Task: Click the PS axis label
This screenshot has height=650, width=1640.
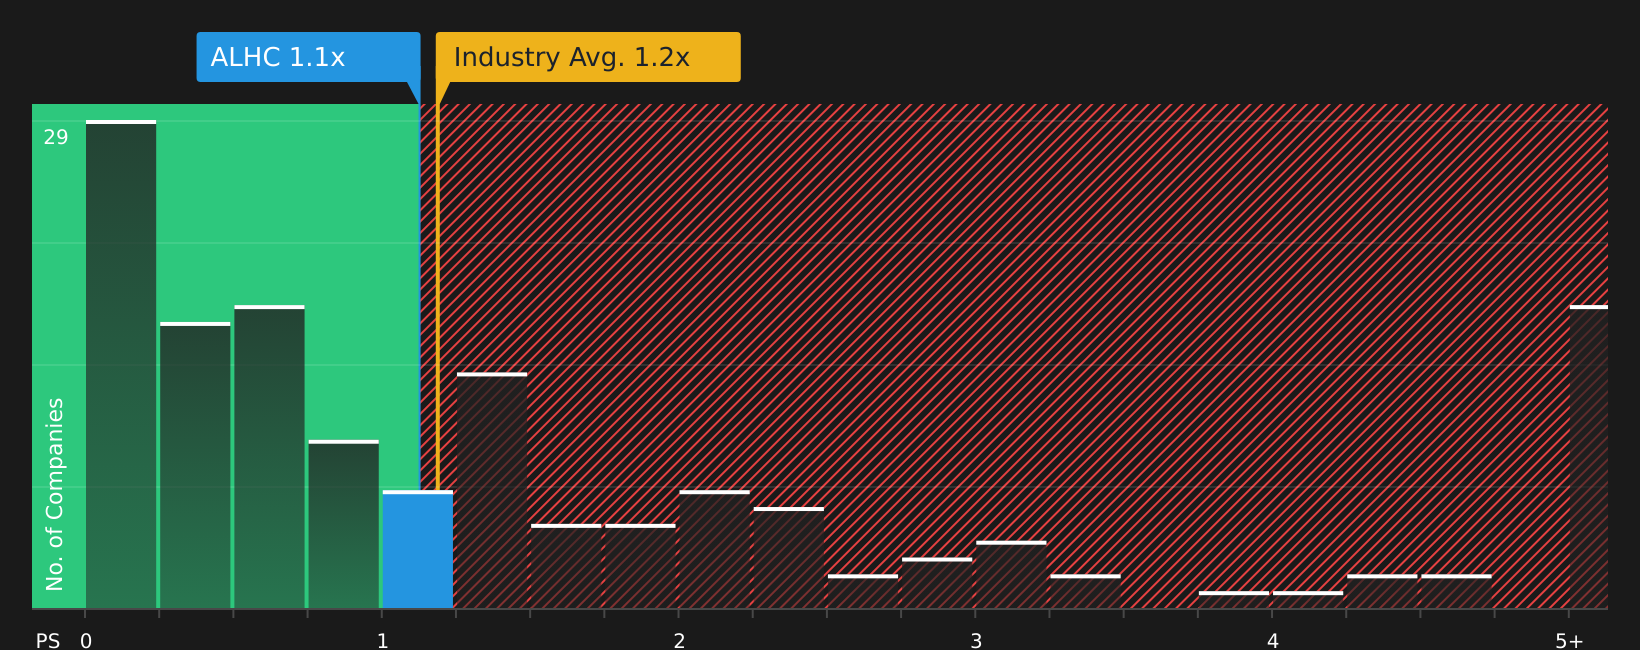Action: pos(48,641)
